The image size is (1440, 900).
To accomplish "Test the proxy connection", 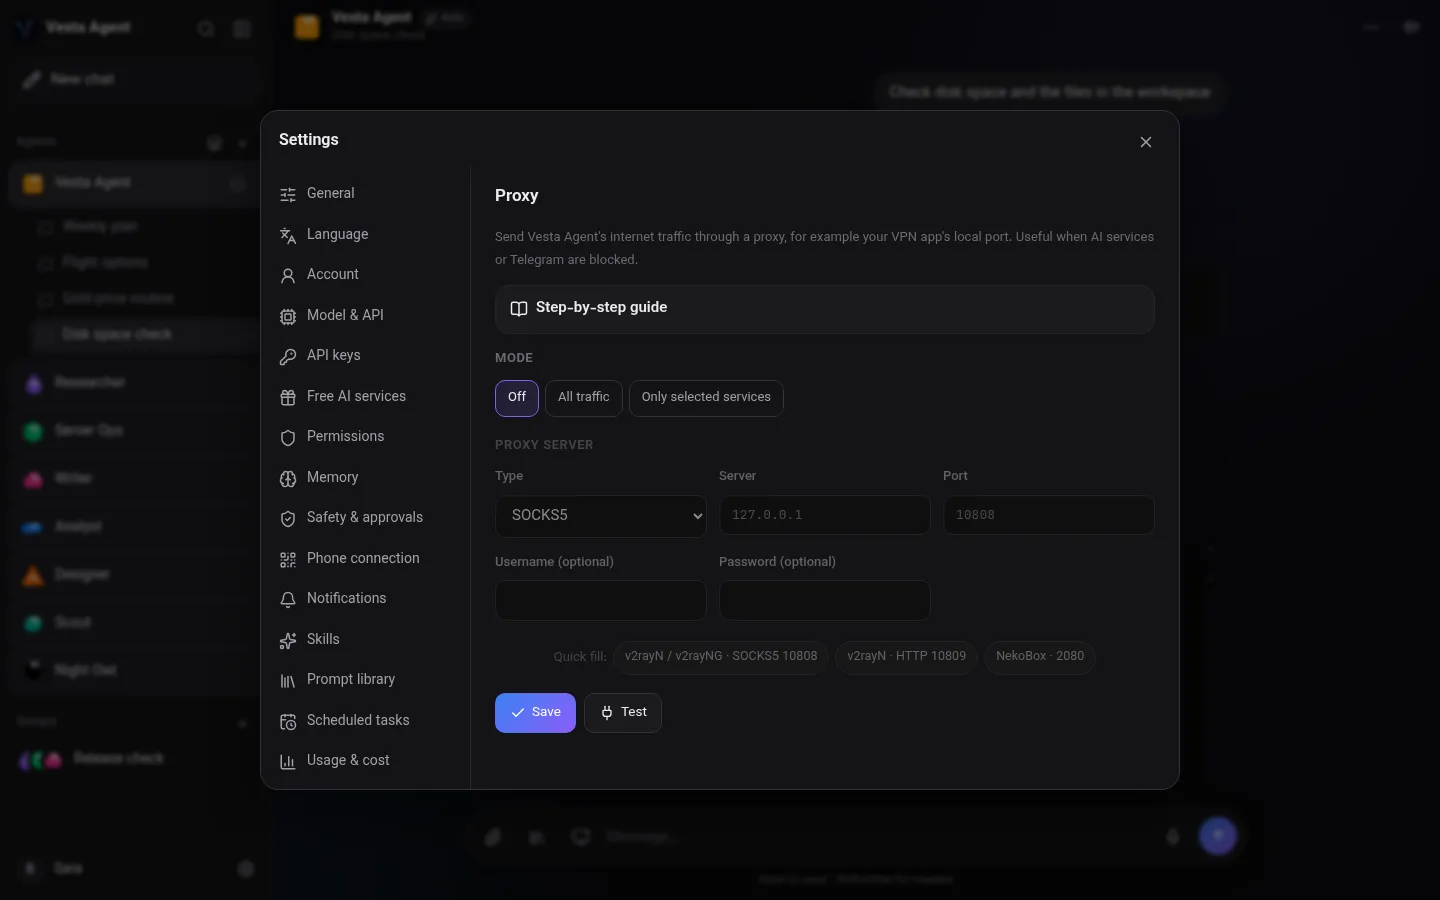I will click(x=623, y=713).
